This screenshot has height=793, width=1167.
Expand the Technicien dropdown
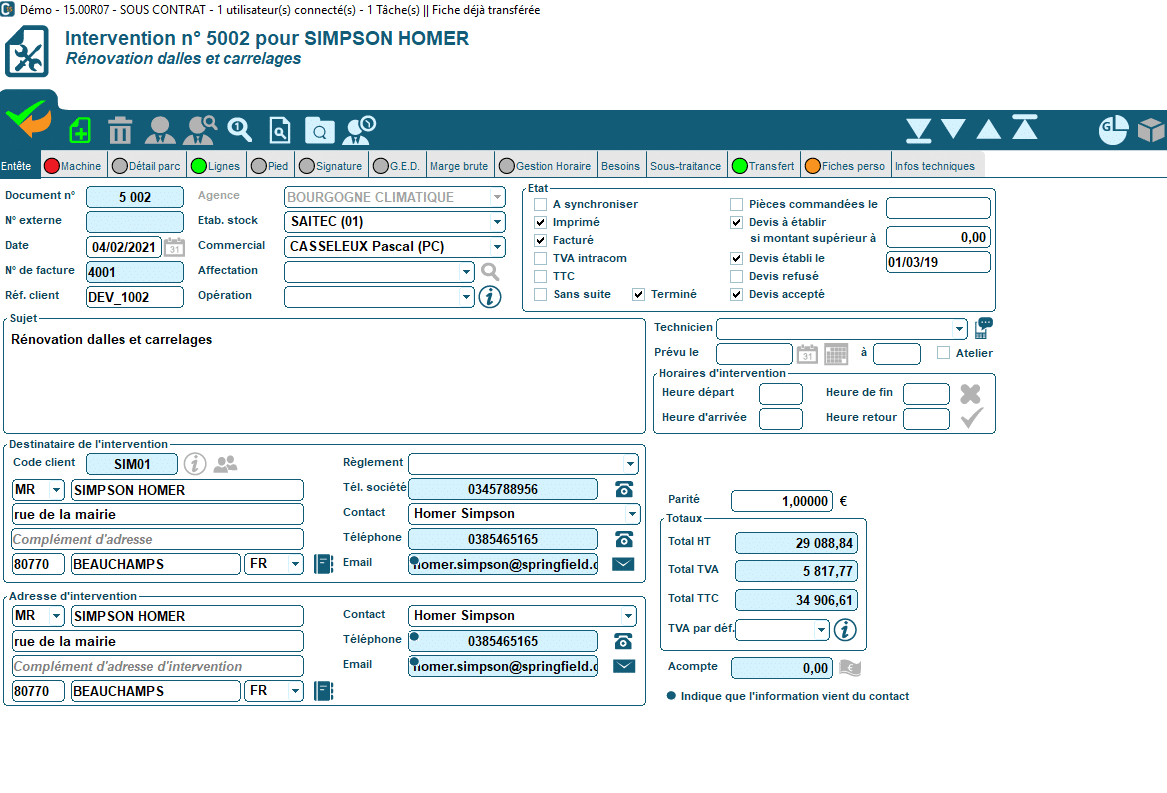point(960,328)
